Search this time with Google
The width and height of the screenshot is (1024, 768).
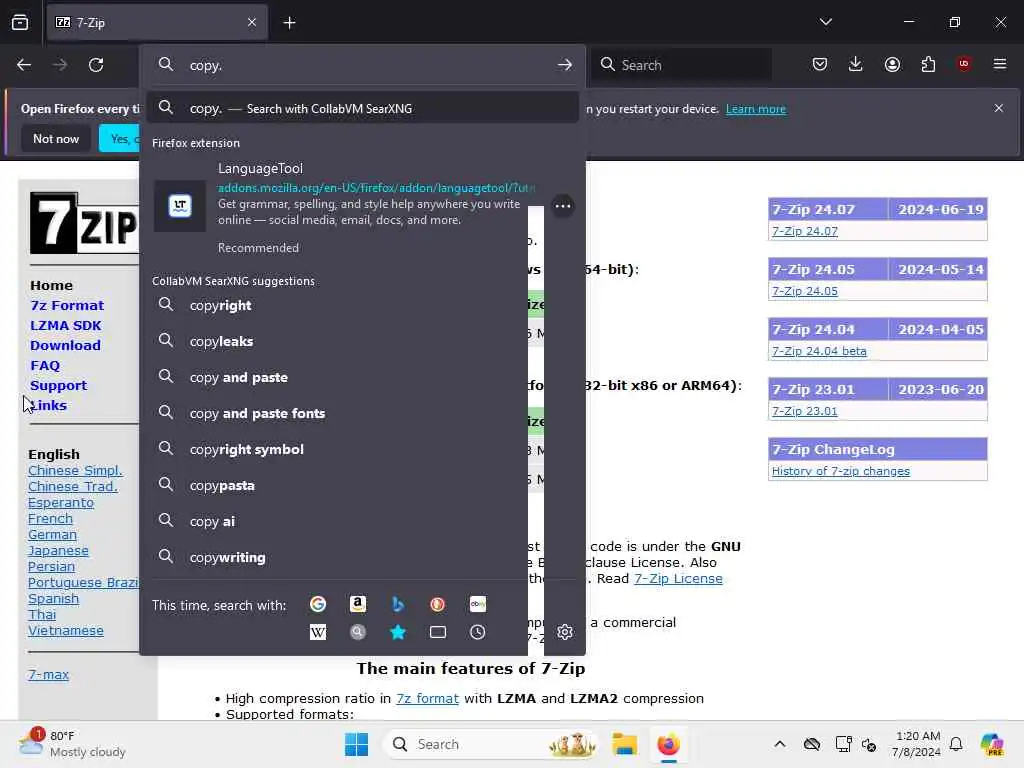(318, 604)
